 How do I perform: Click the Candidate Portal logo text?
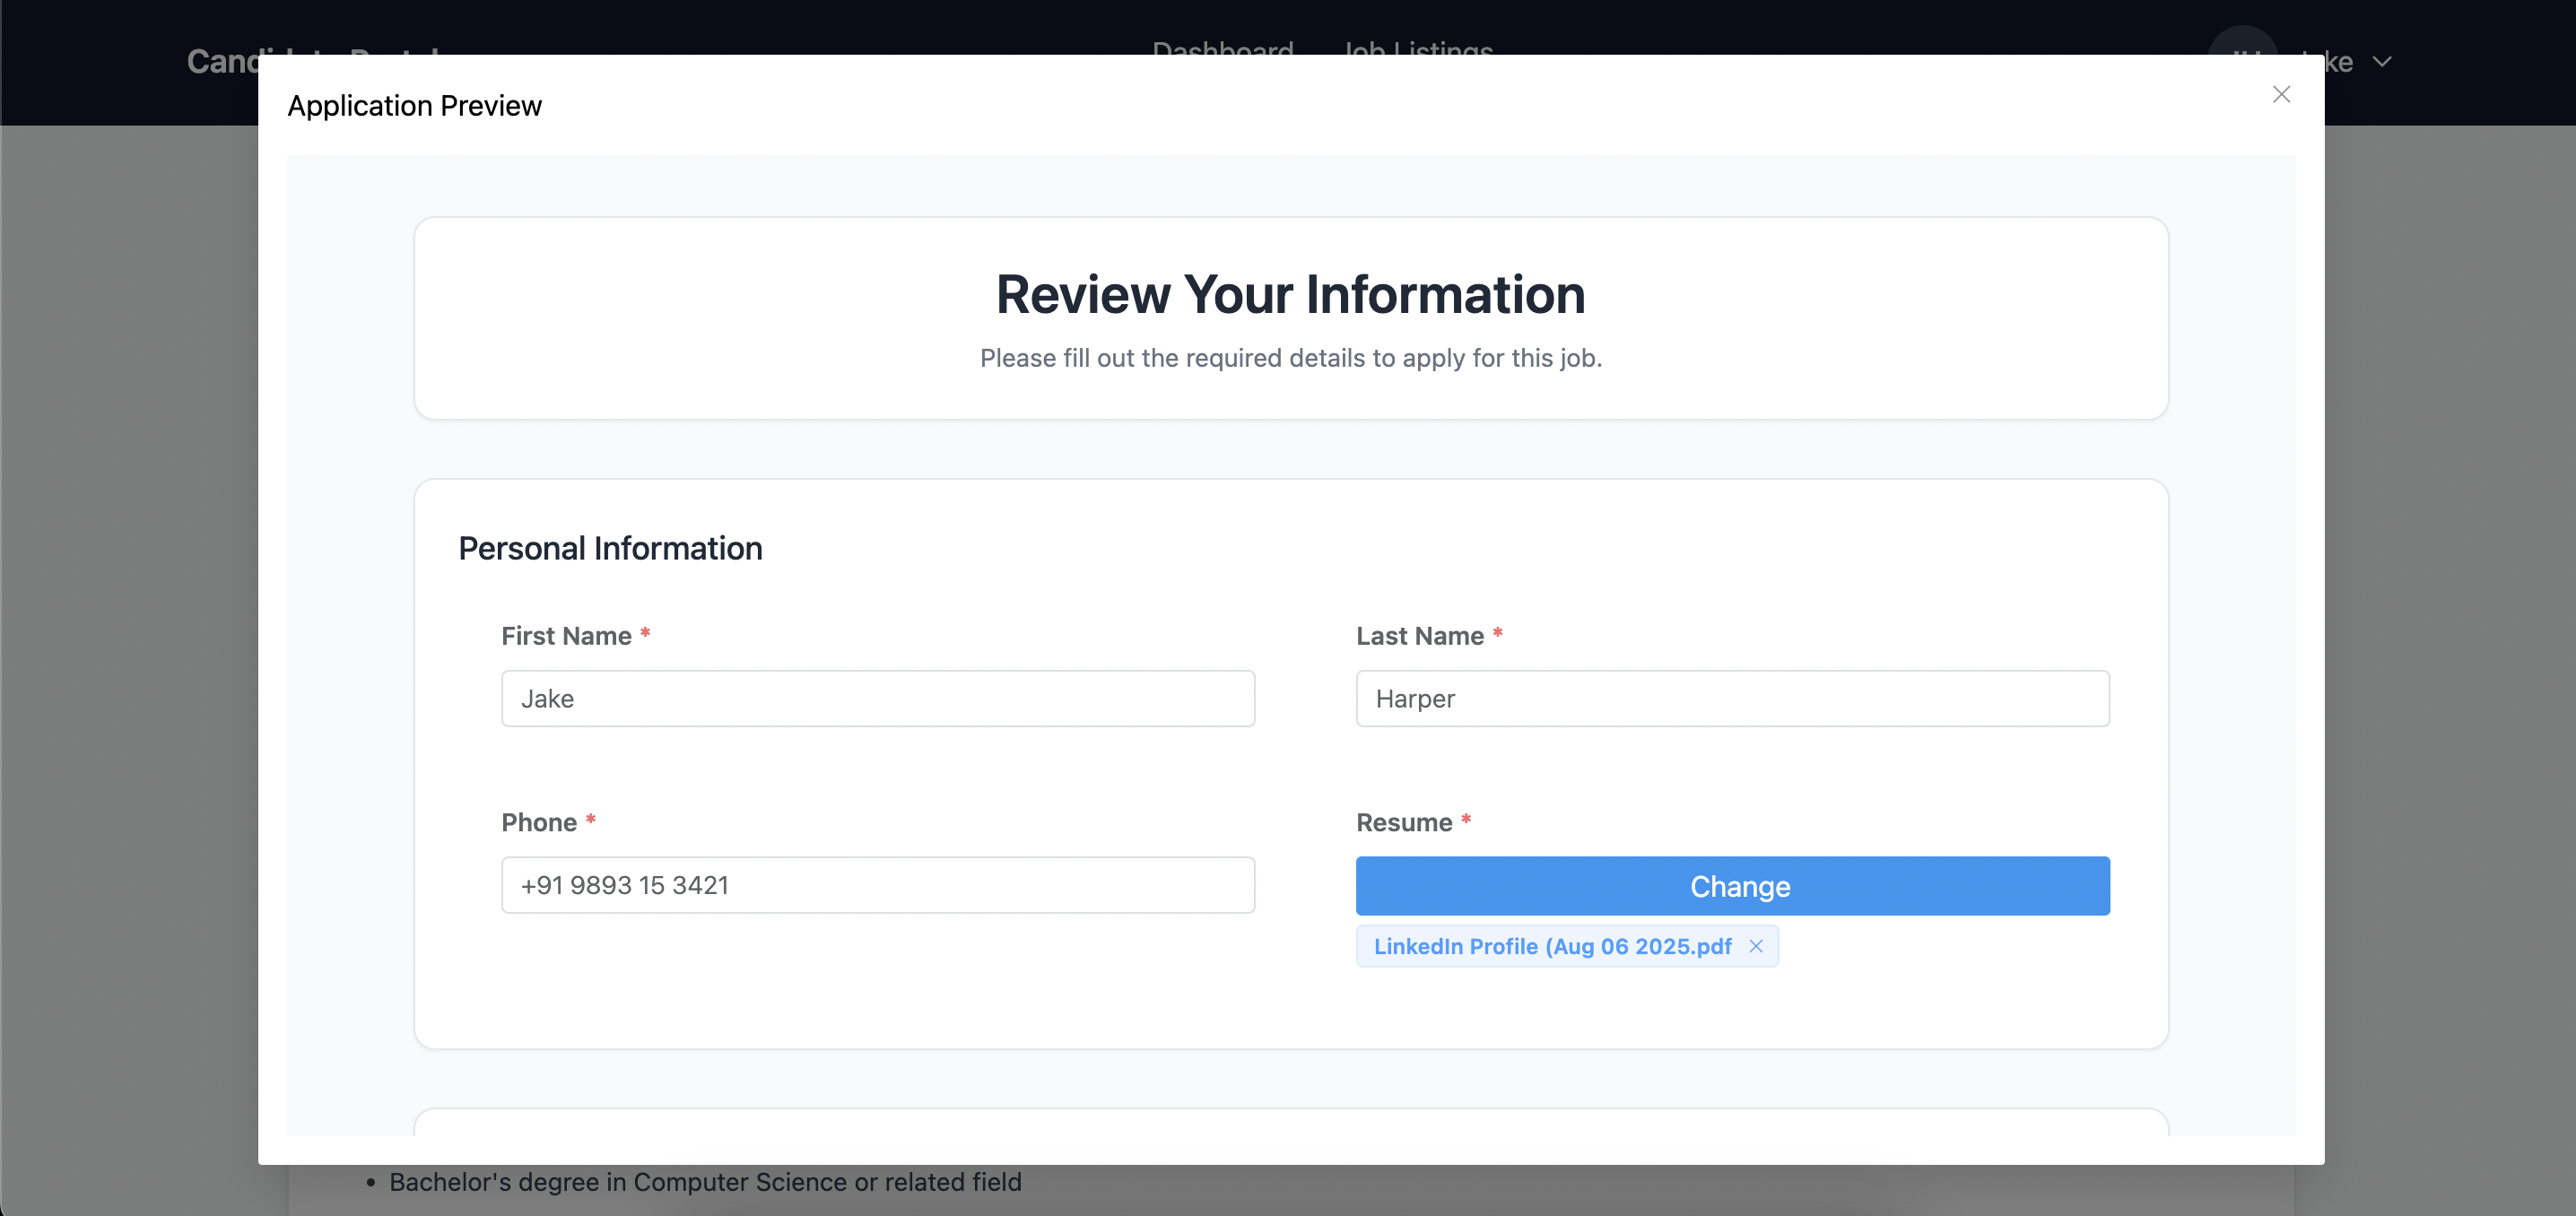point(222,62)
